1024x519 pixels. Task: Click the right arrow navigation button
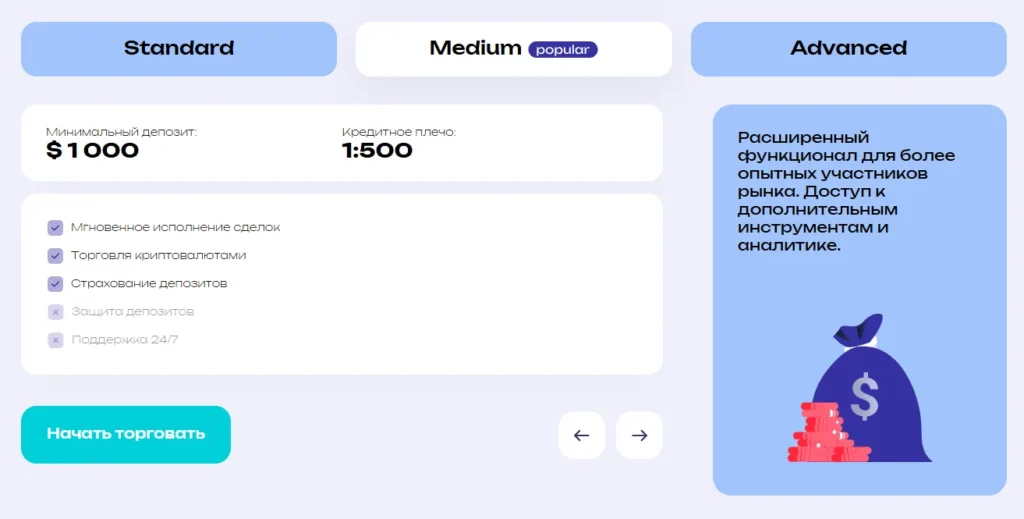639,435
